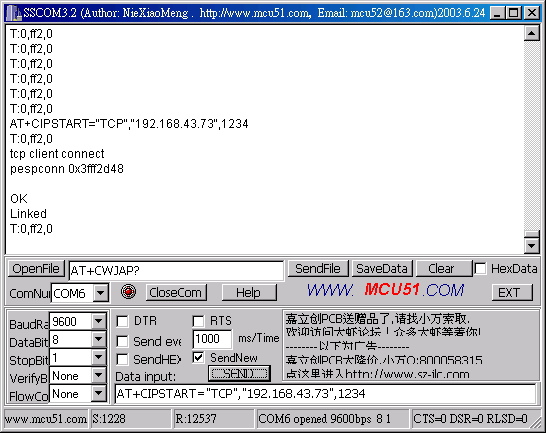The image size is (546, 433).
Task: Open the WWW.MCU51.COM link
Action: coord(385,290)
